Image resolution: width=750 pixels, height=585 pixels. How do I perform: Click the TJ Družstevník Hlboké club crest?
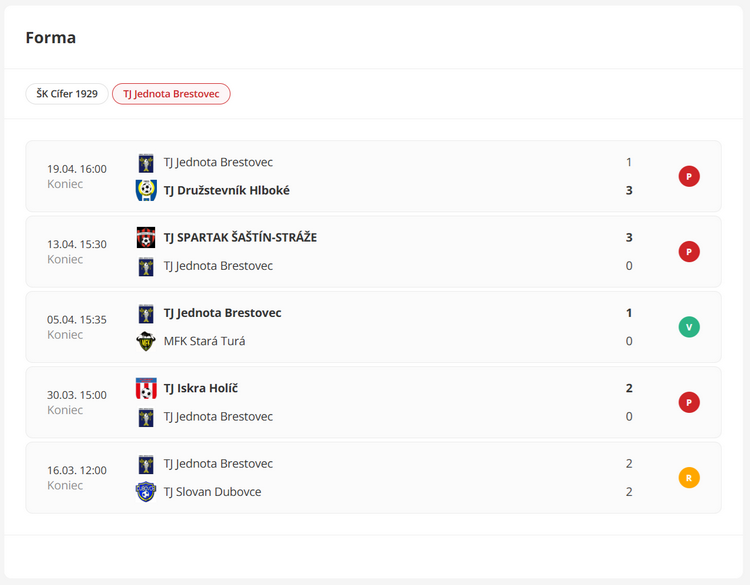point(146,190)
